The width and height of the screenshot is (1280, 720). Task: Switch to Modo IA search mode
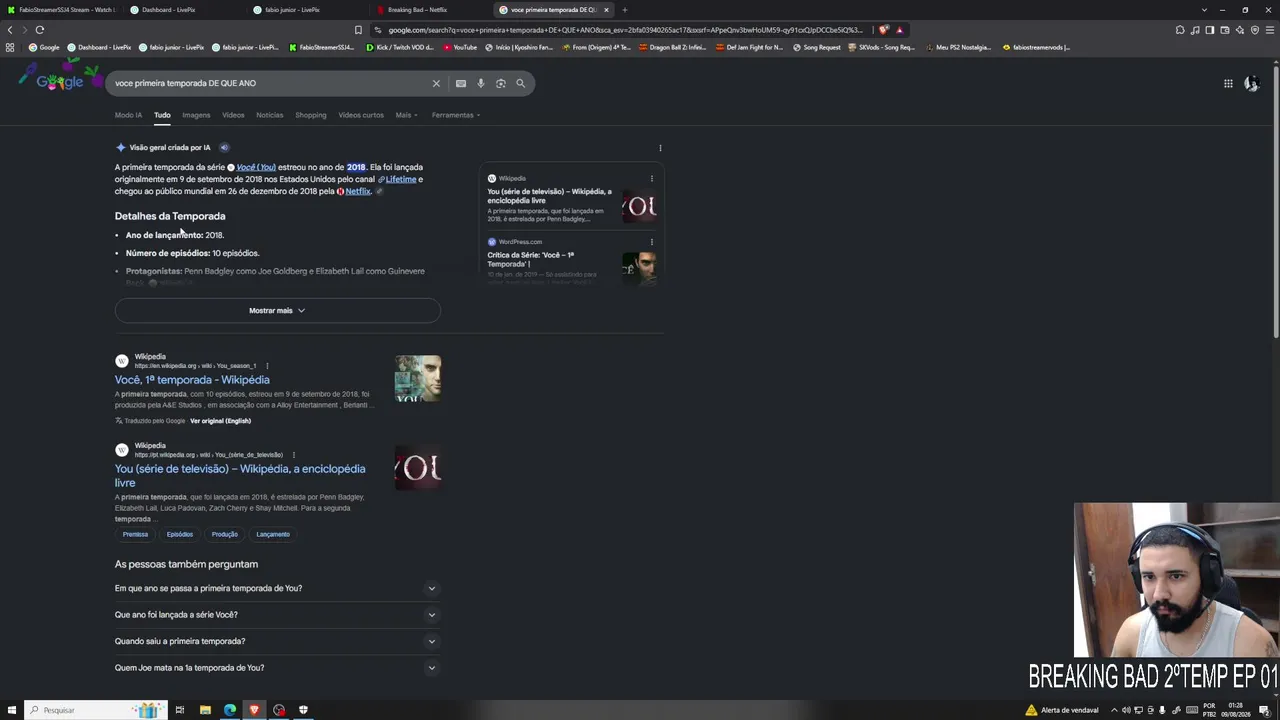[x=128, y=115]
